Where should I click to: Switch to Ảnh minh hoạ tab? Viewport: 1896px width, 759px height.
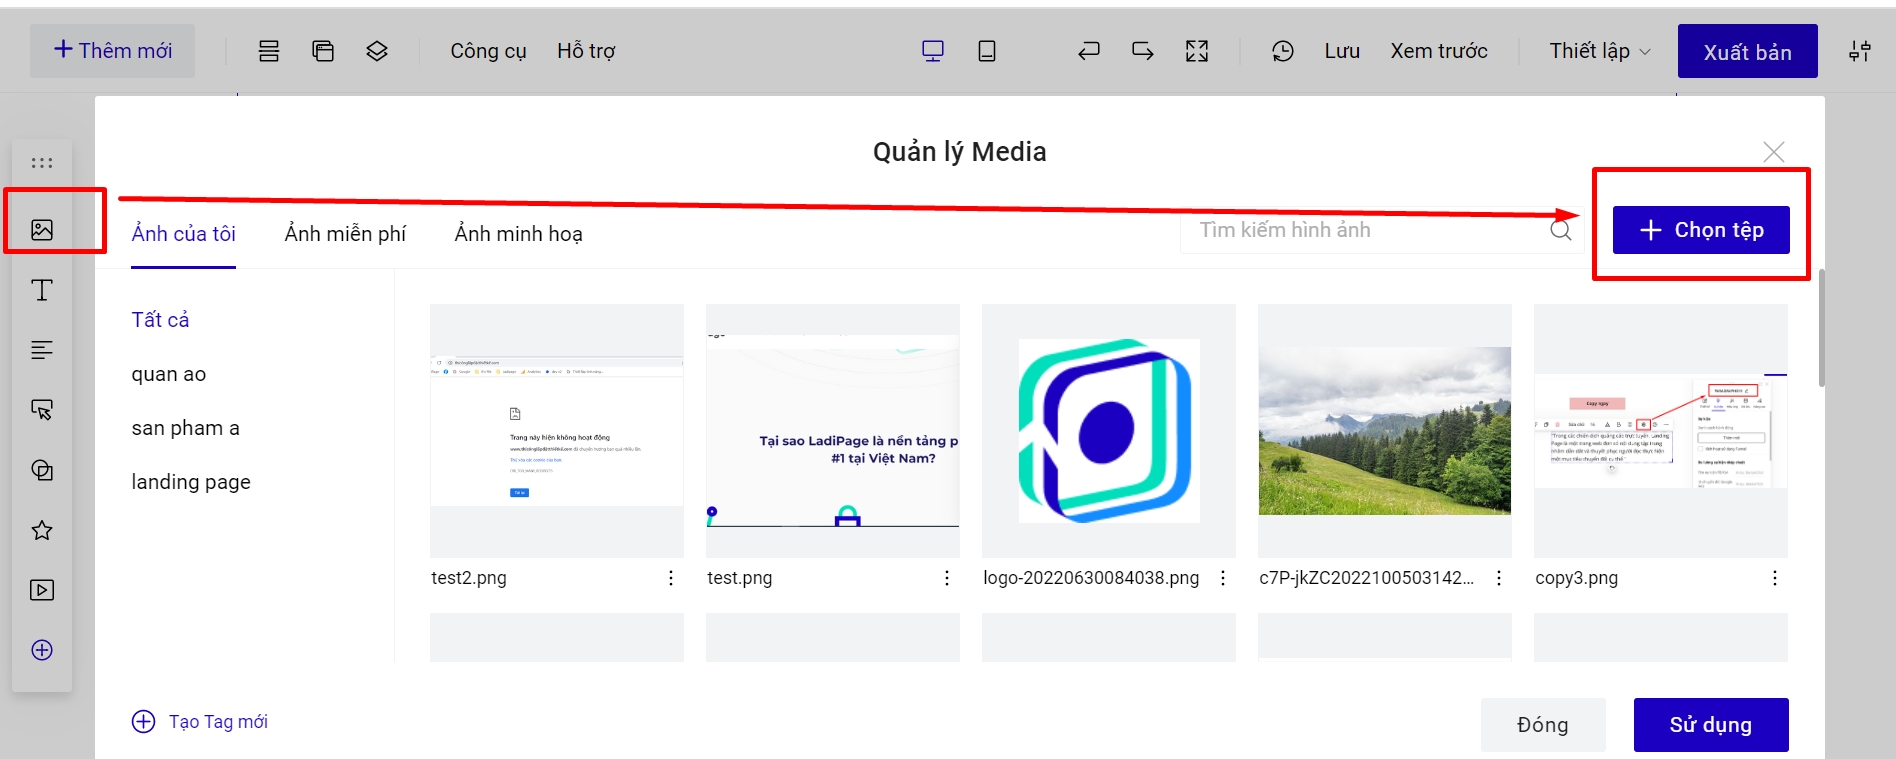tap(518, 234)
